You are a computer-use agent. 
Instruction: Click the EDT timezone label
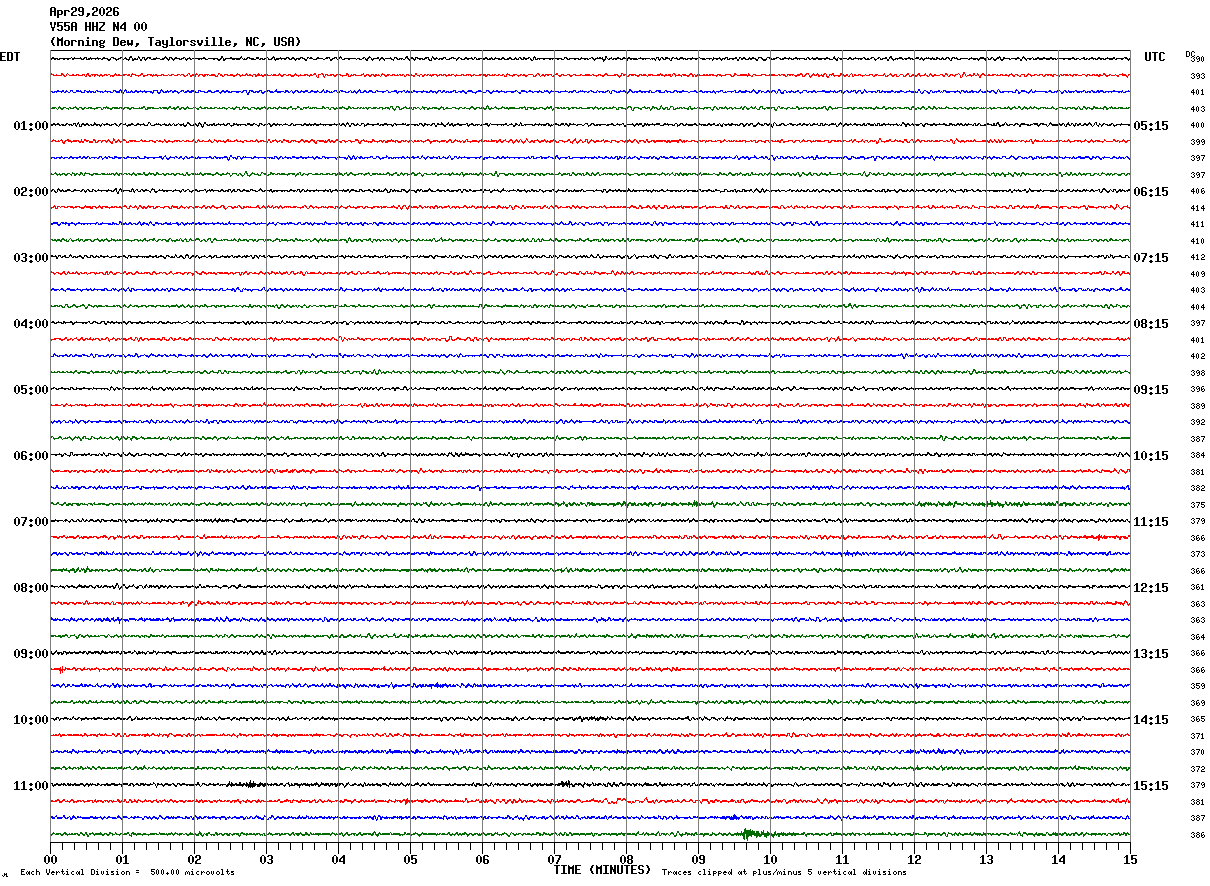(x=10, y=57)
